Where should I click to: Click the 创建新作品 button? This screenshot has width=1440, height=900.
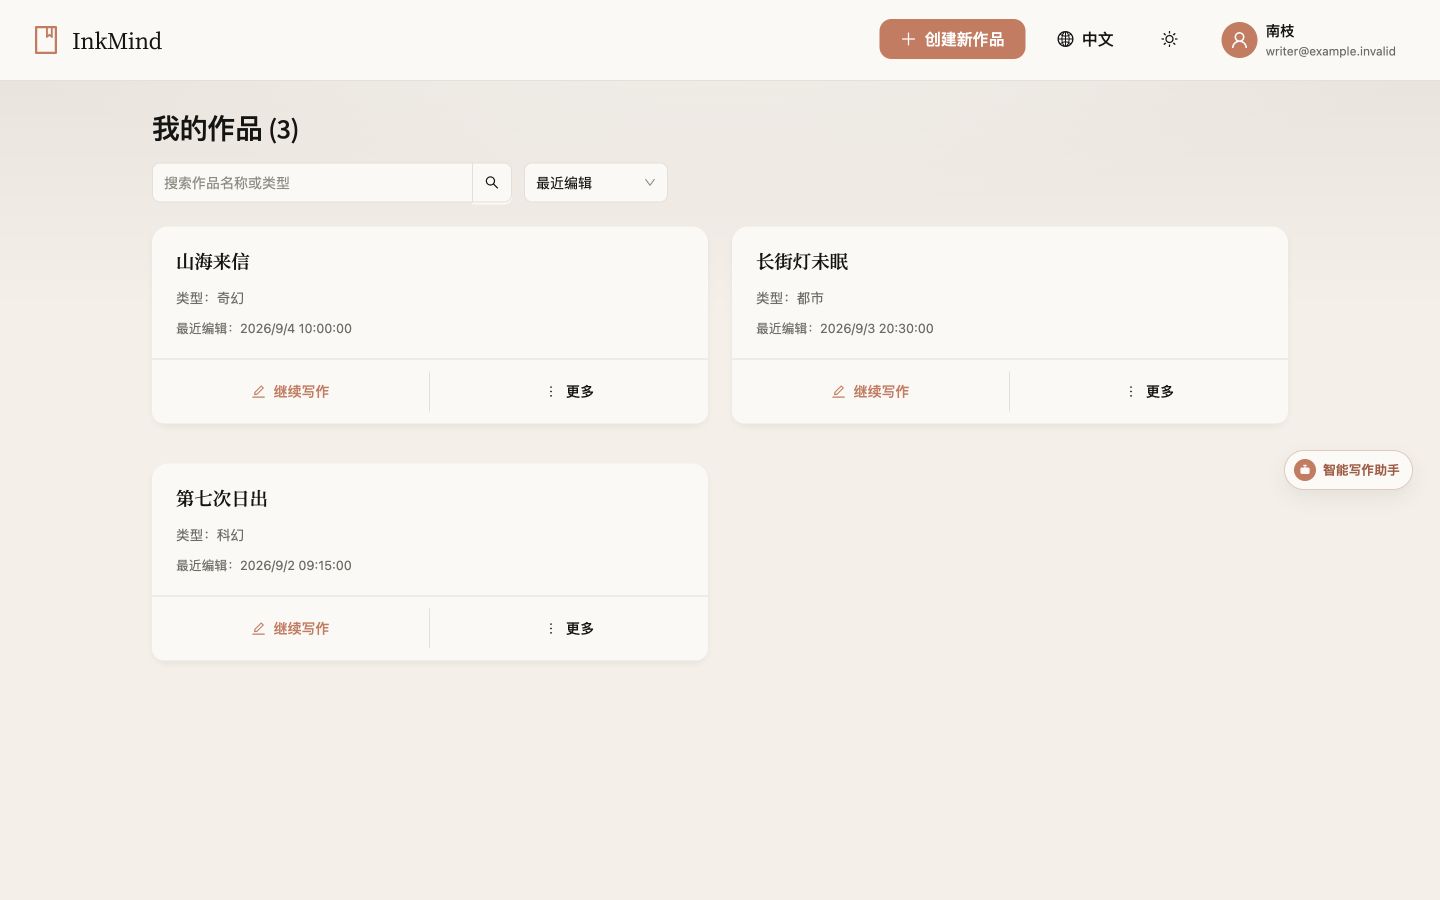[x=952, y=39]
